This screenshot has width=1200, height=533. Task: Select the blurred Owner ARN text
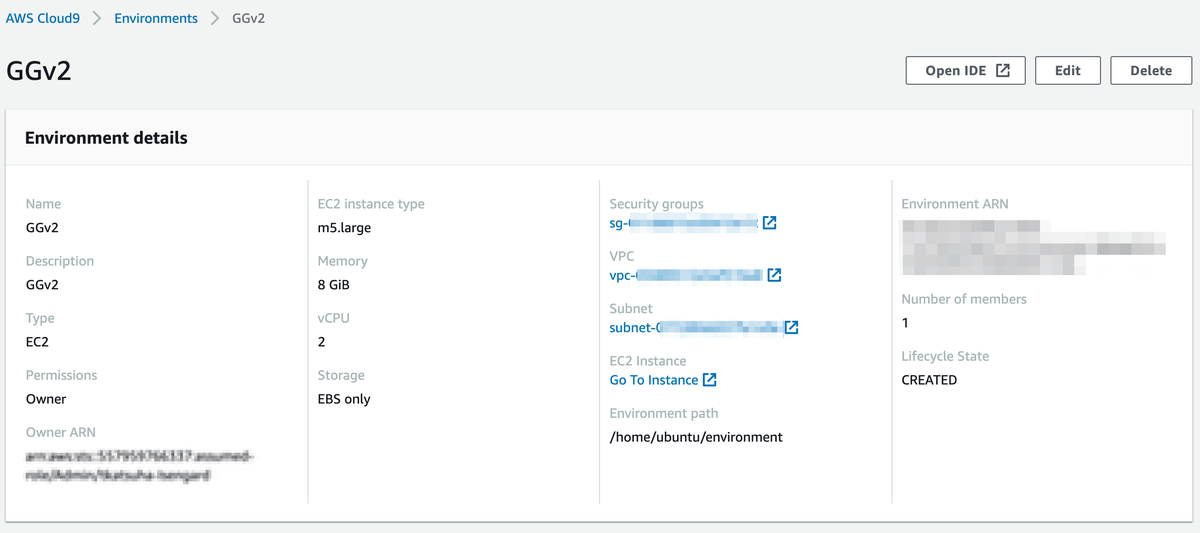pos(140,467)
